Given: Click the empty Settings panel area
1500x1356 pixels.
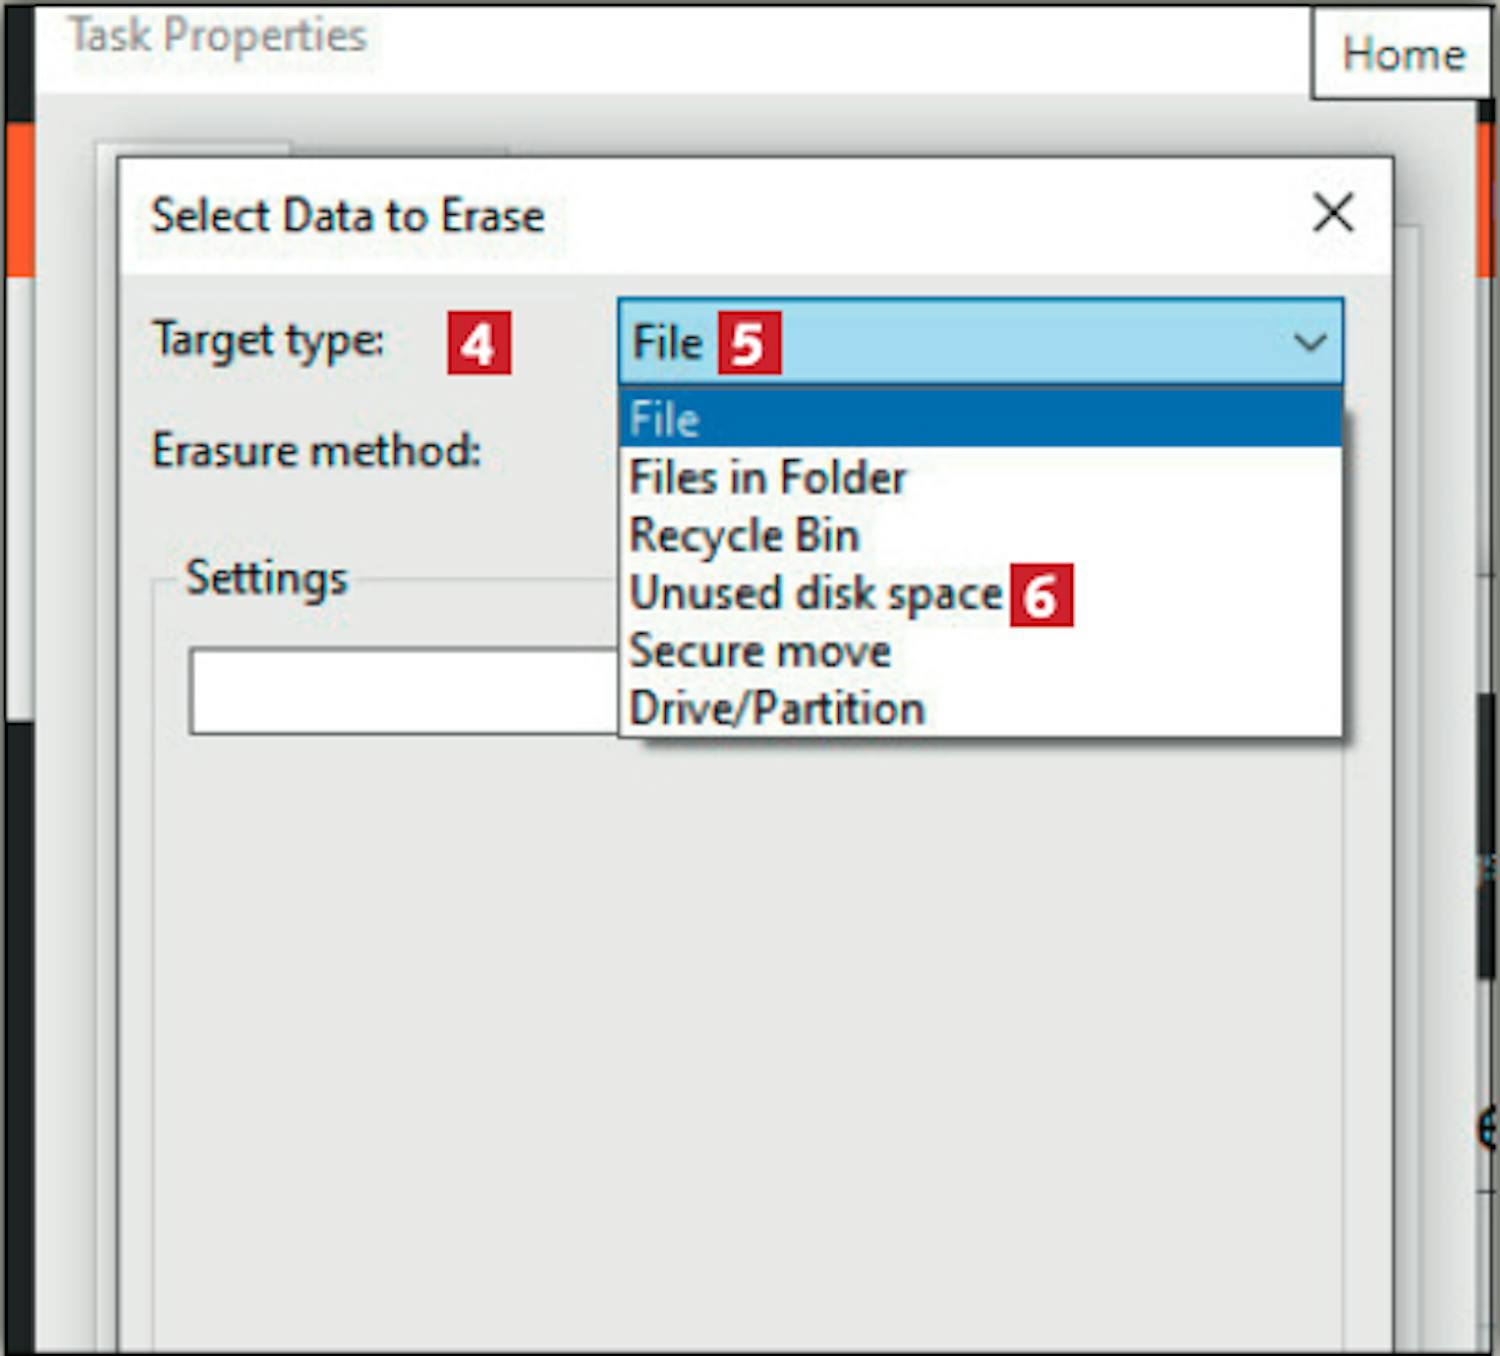Looking at the screenshot, I should tap(748, 1040).
